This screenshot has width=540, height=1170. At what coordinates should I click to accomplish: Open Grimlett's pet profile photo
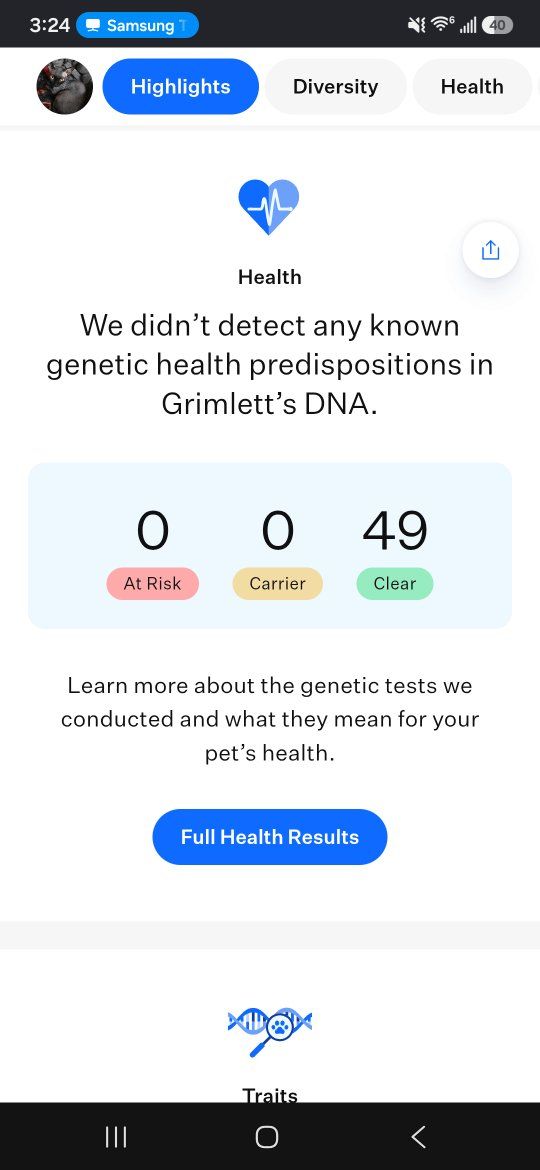65,87
